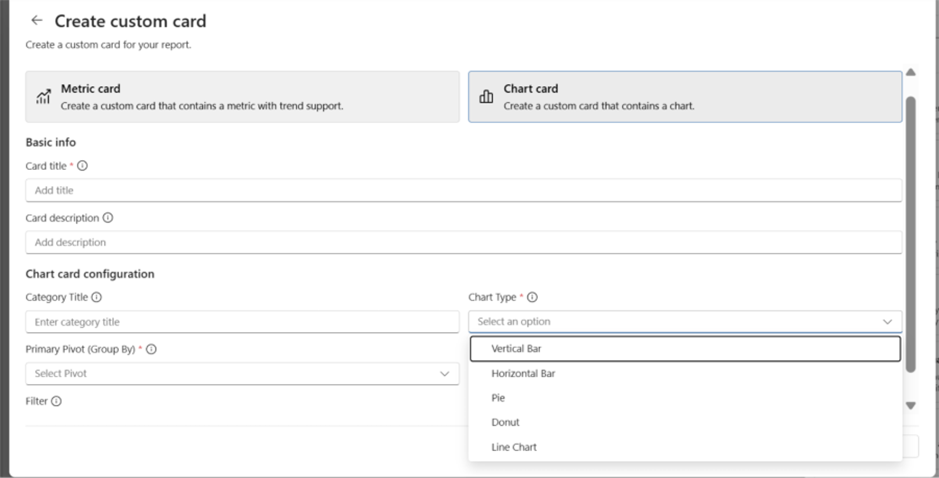Click info icon beside Chart Type

[x=532, y=297]
